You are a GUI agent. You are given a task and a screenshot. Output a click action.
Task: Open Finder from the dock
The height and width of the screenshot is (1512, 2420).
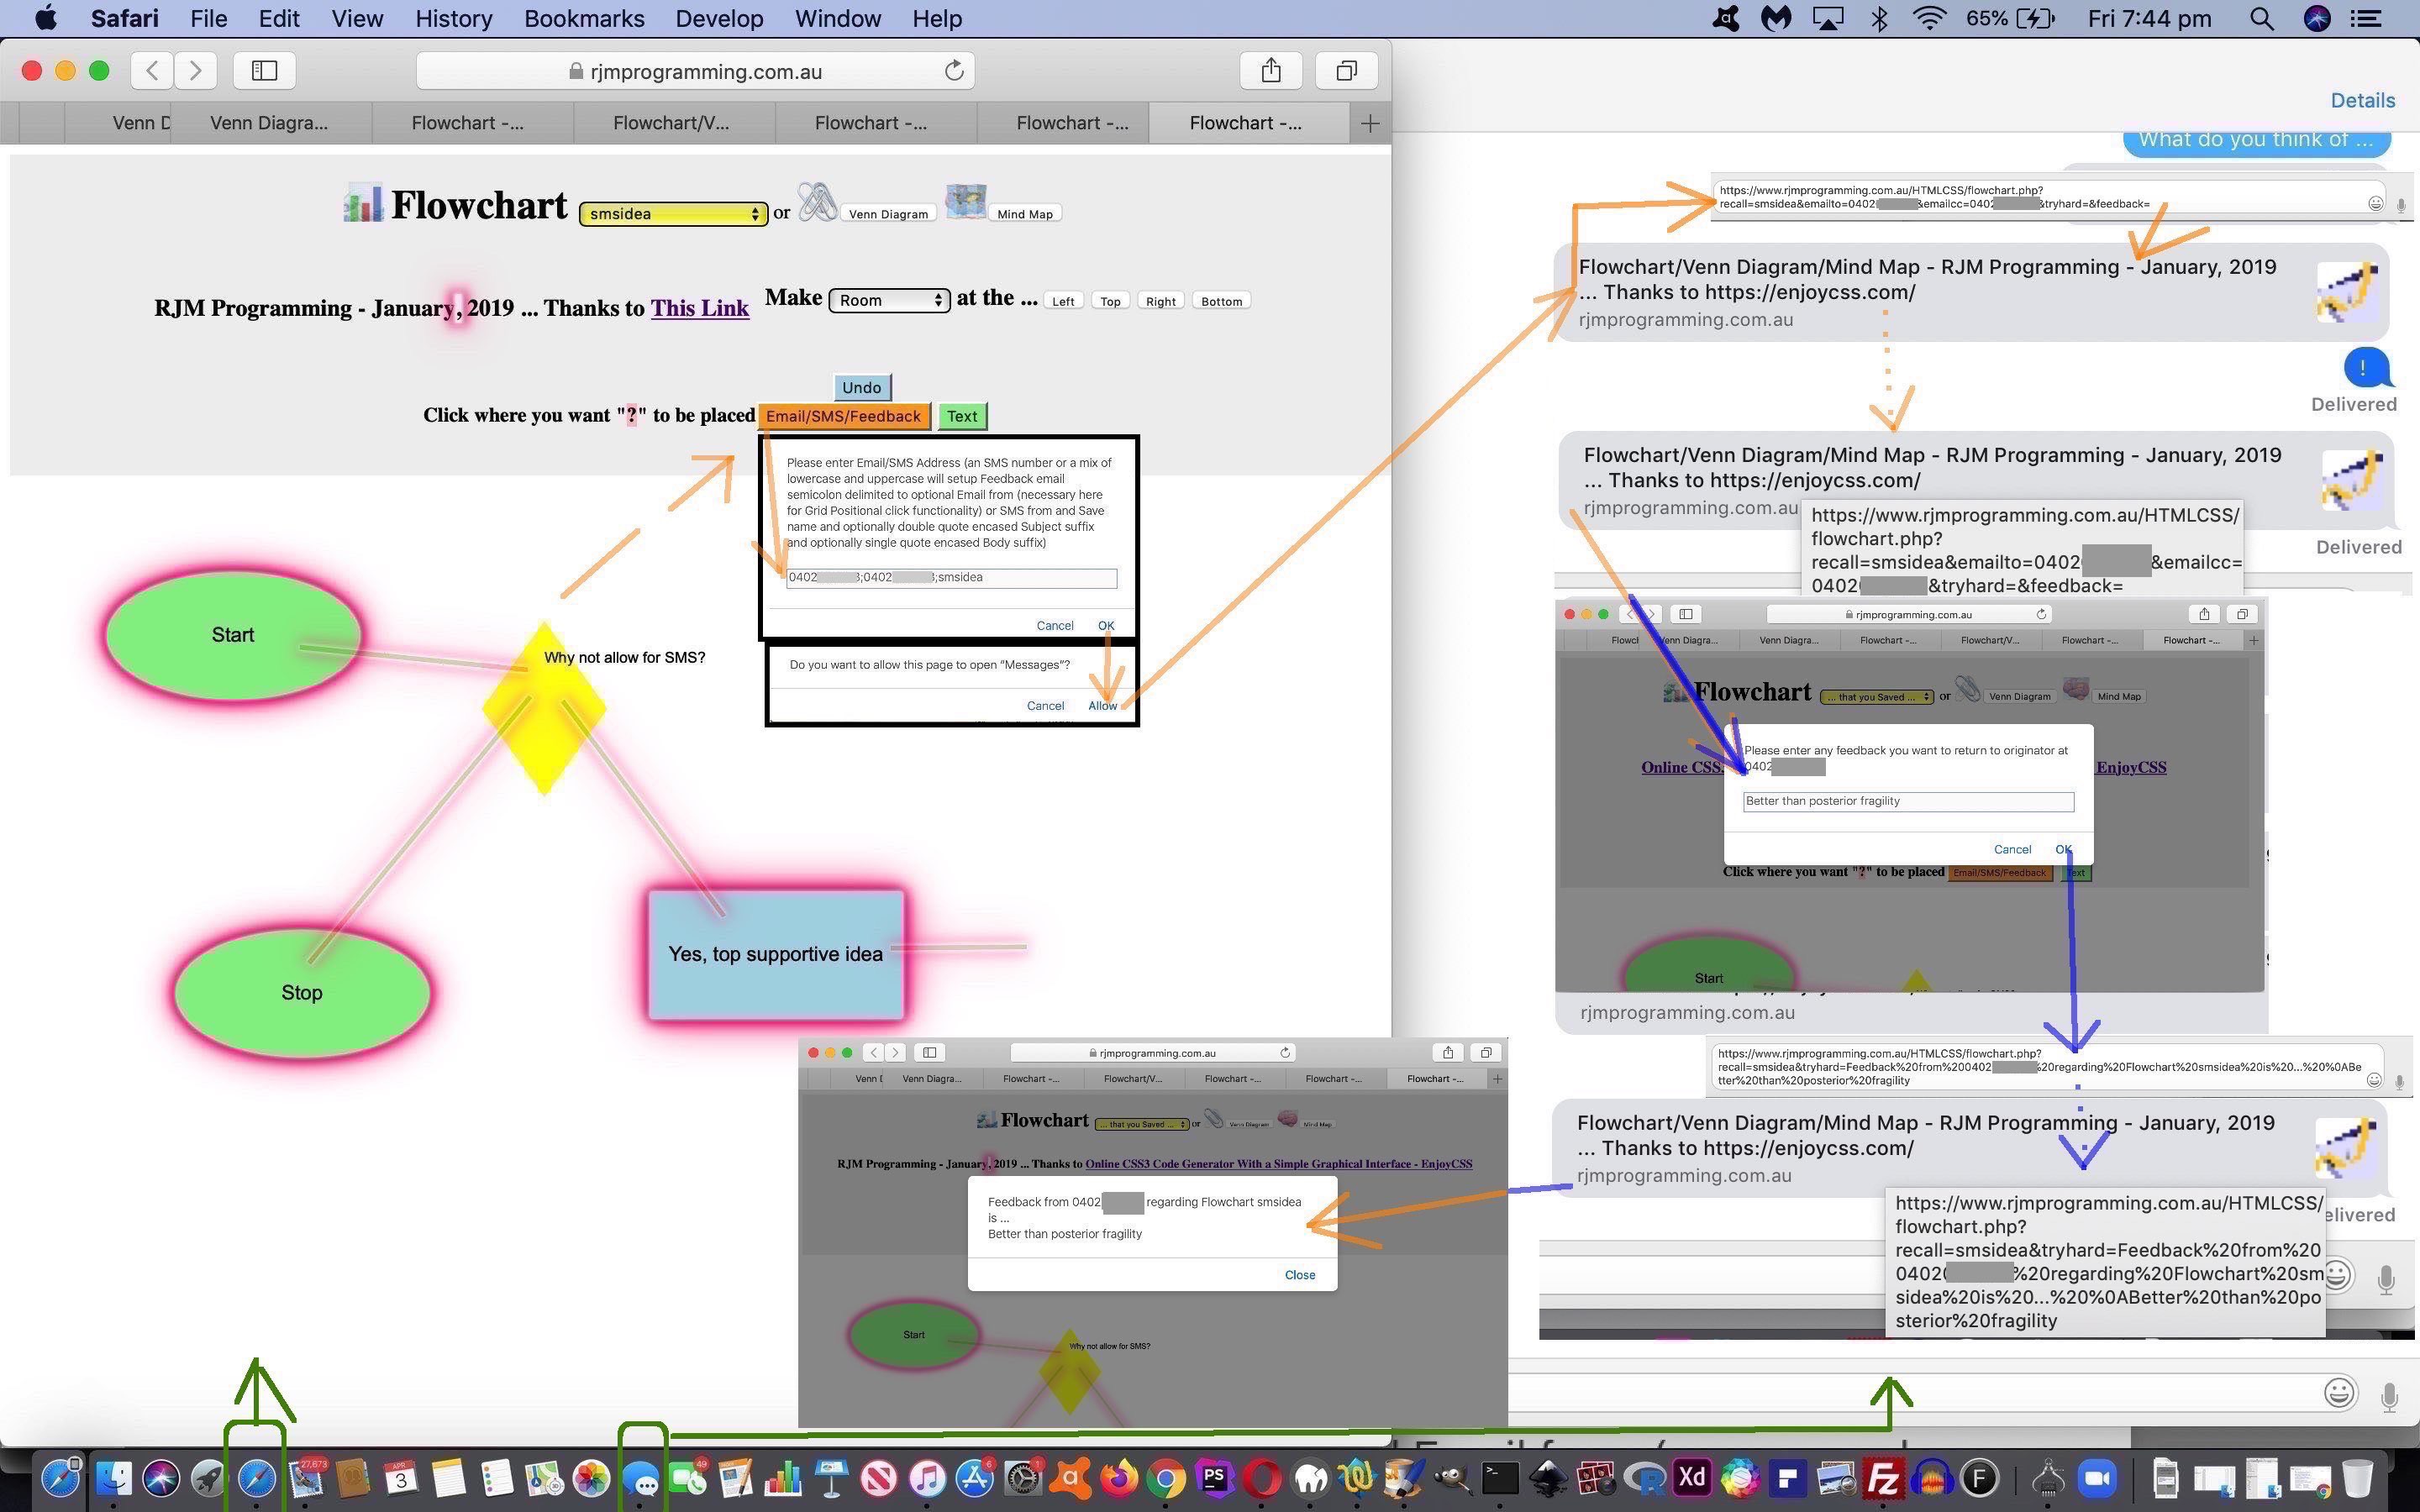(113, 1478)
